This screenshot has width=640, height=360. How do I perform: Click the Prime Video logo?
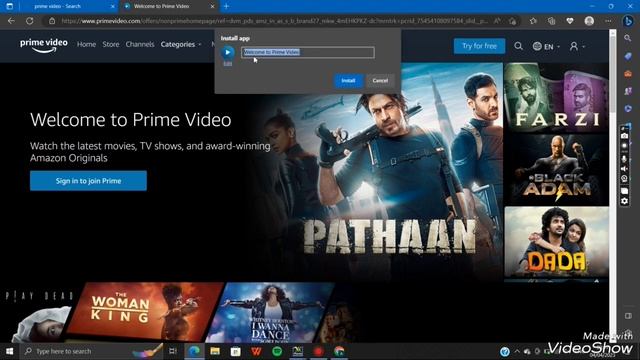pos(44,45)
